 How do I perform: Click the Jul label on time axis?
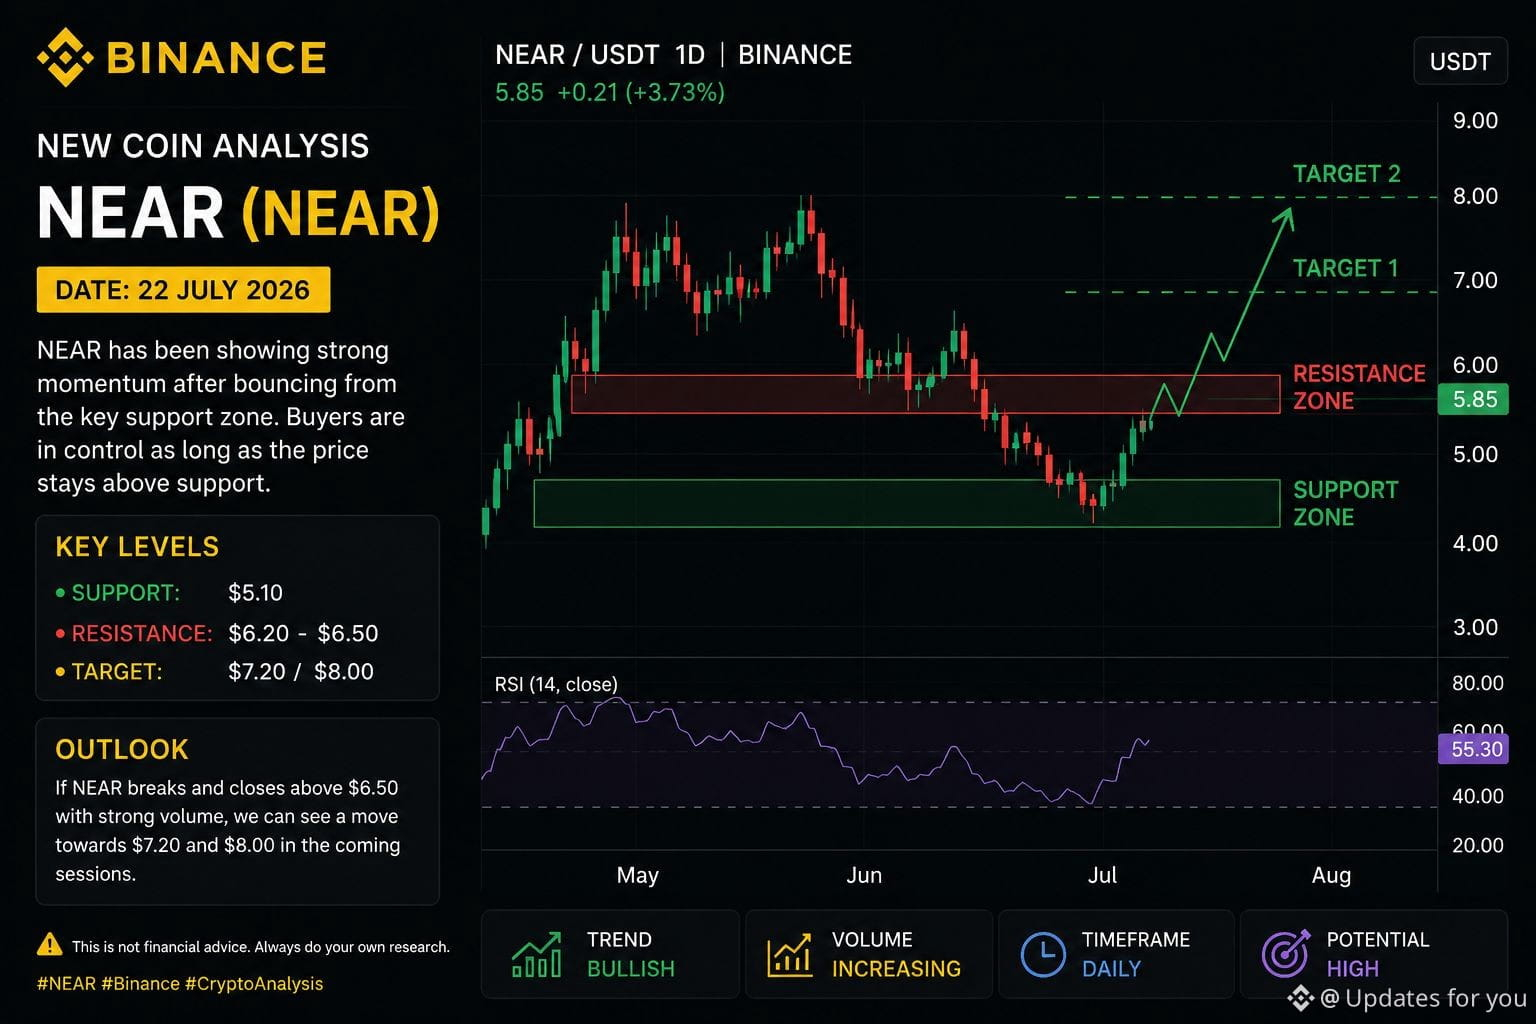coord(1102,875)
